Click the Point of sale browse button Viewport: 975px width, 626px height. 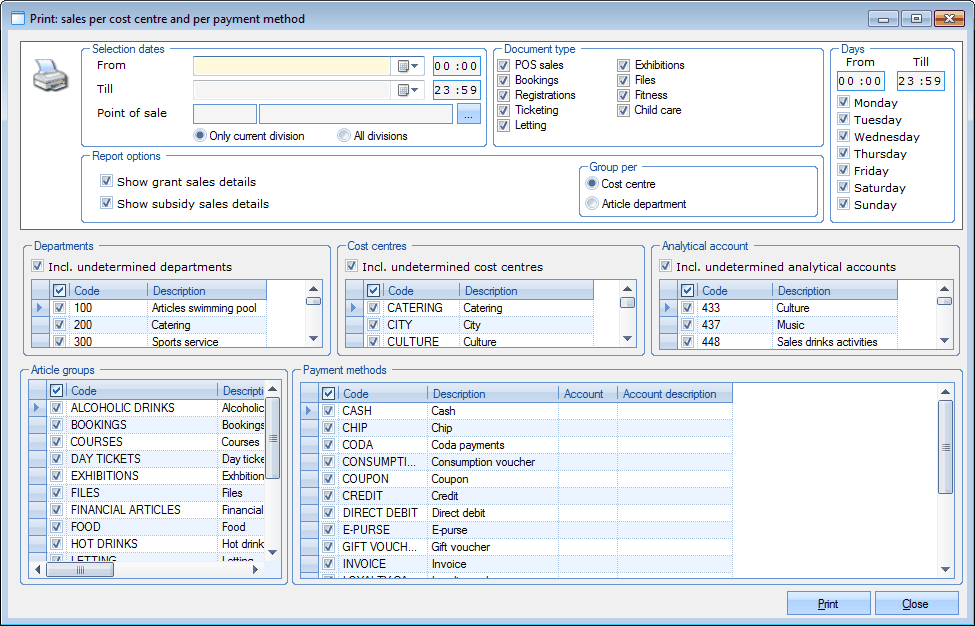click(x=469, y=114)
